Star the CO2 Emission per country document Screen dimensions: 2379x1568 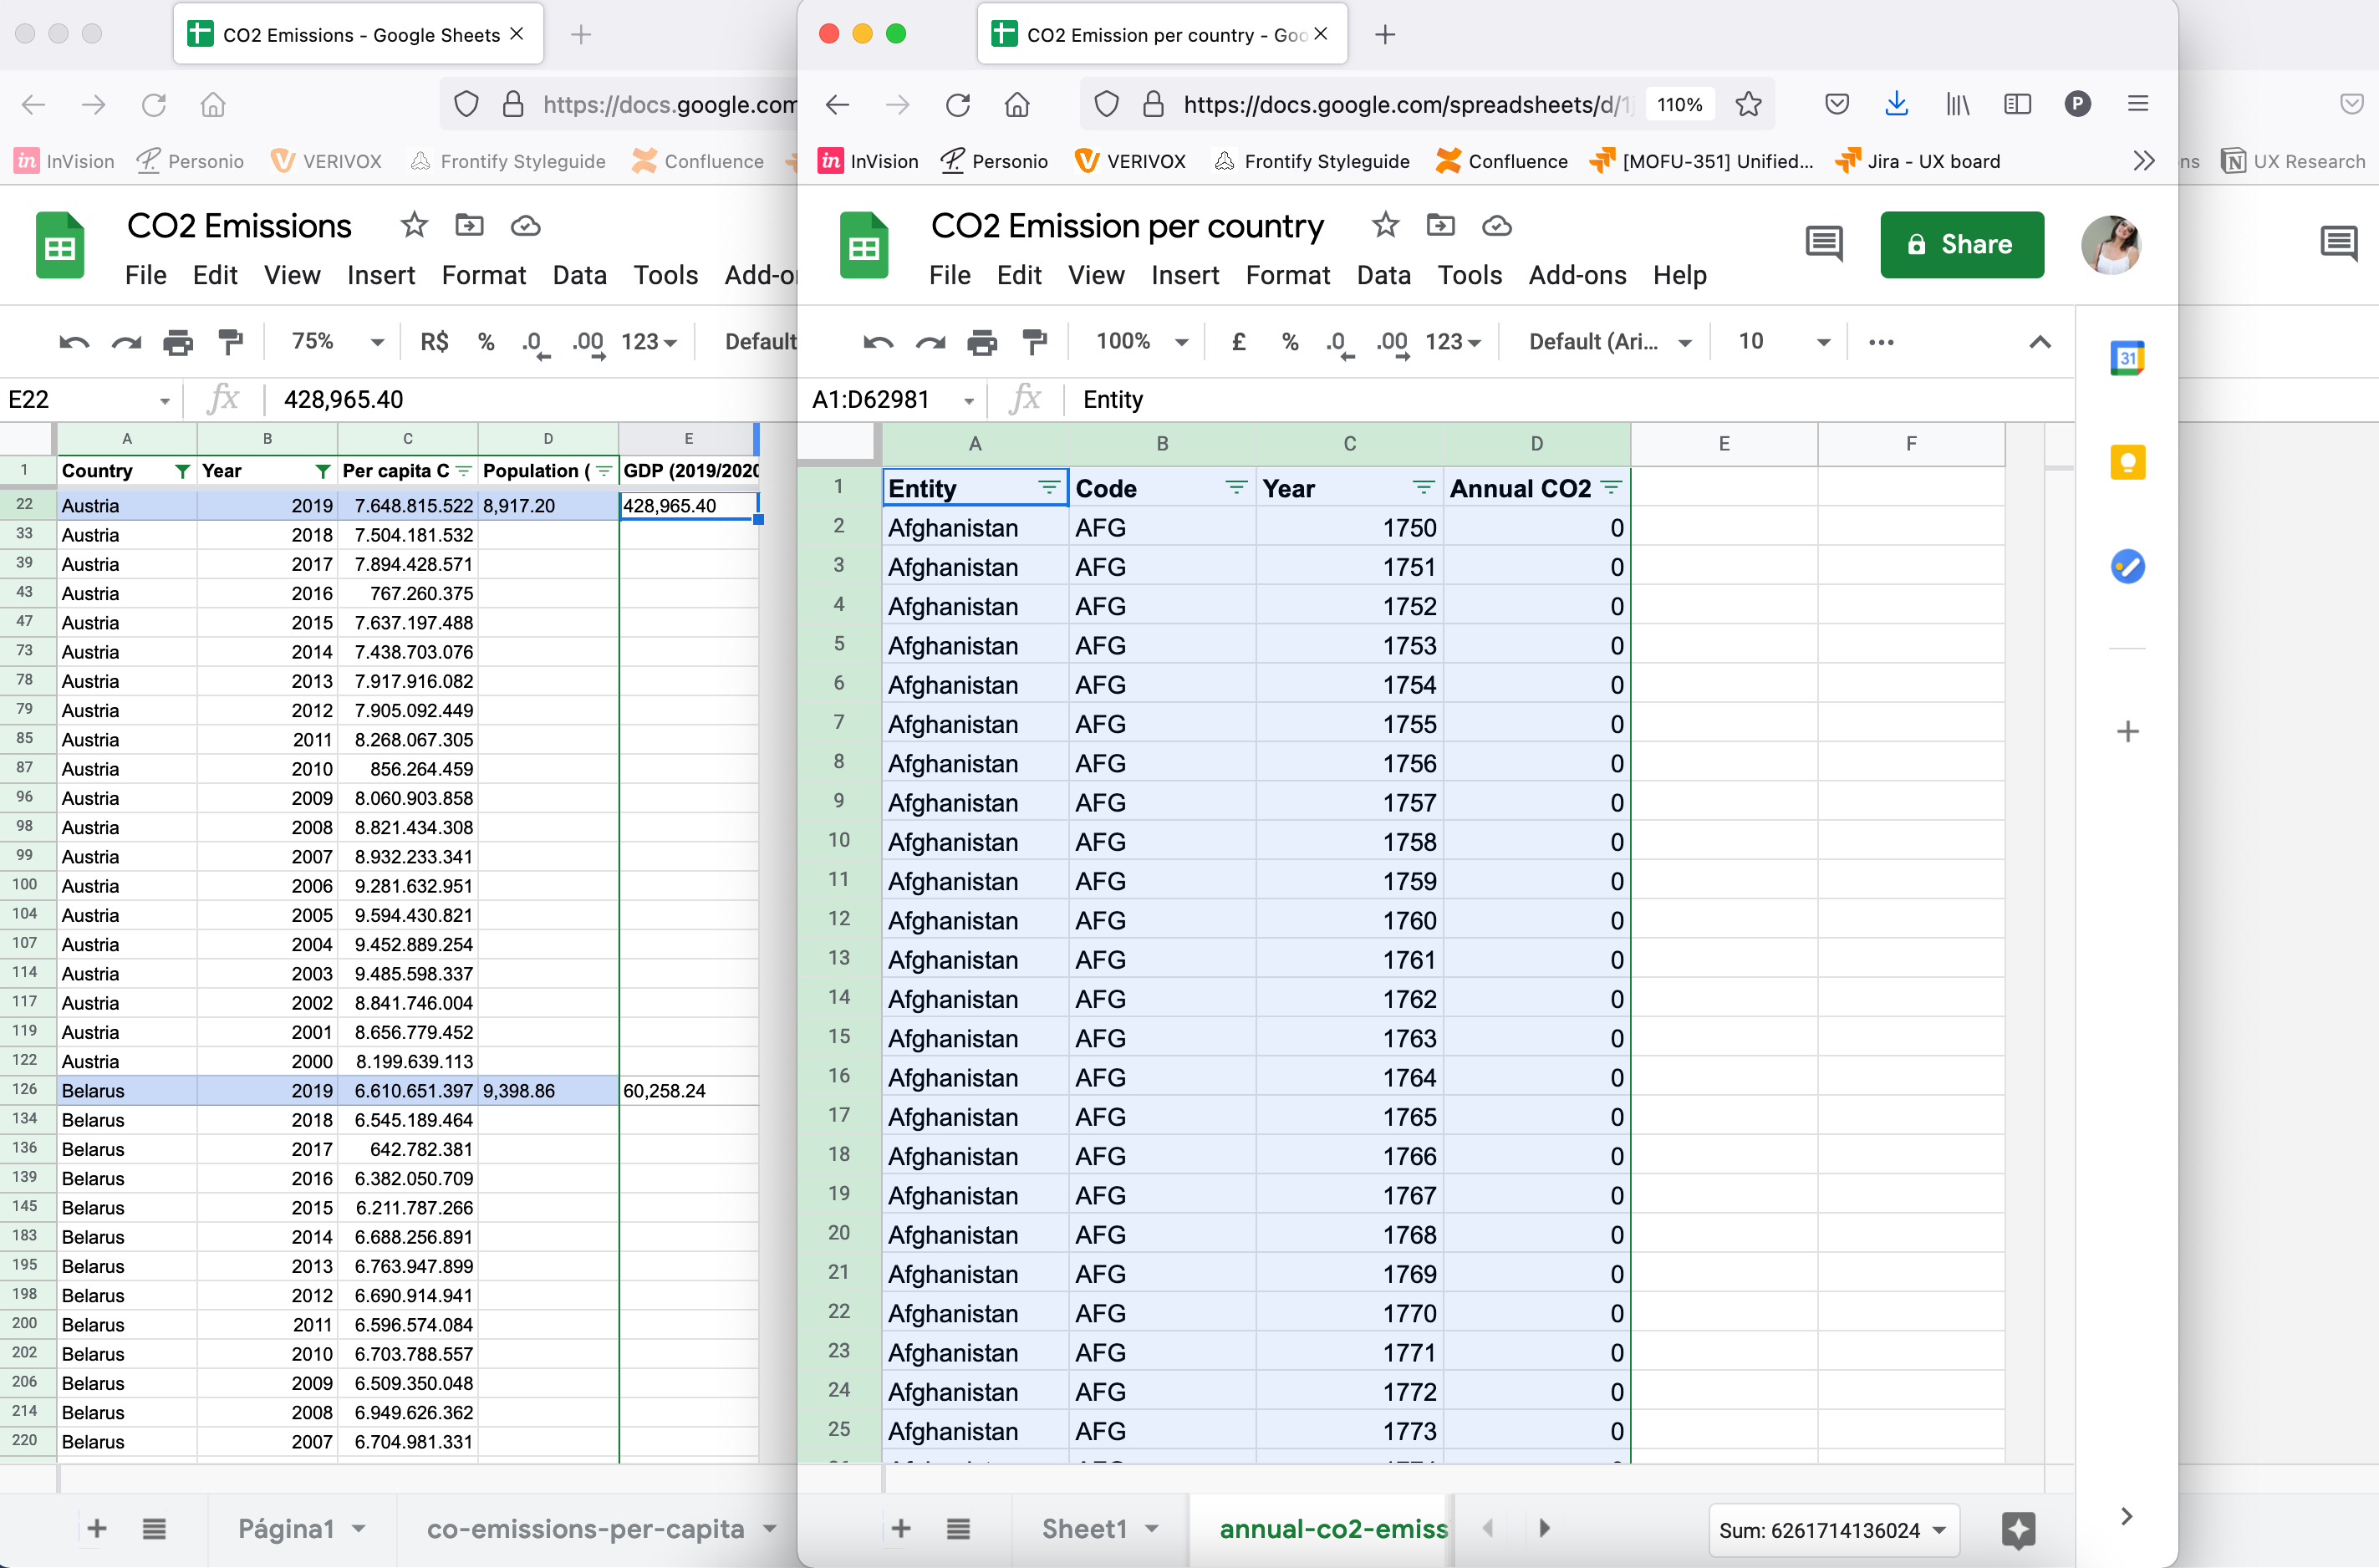pos(1385,225)
